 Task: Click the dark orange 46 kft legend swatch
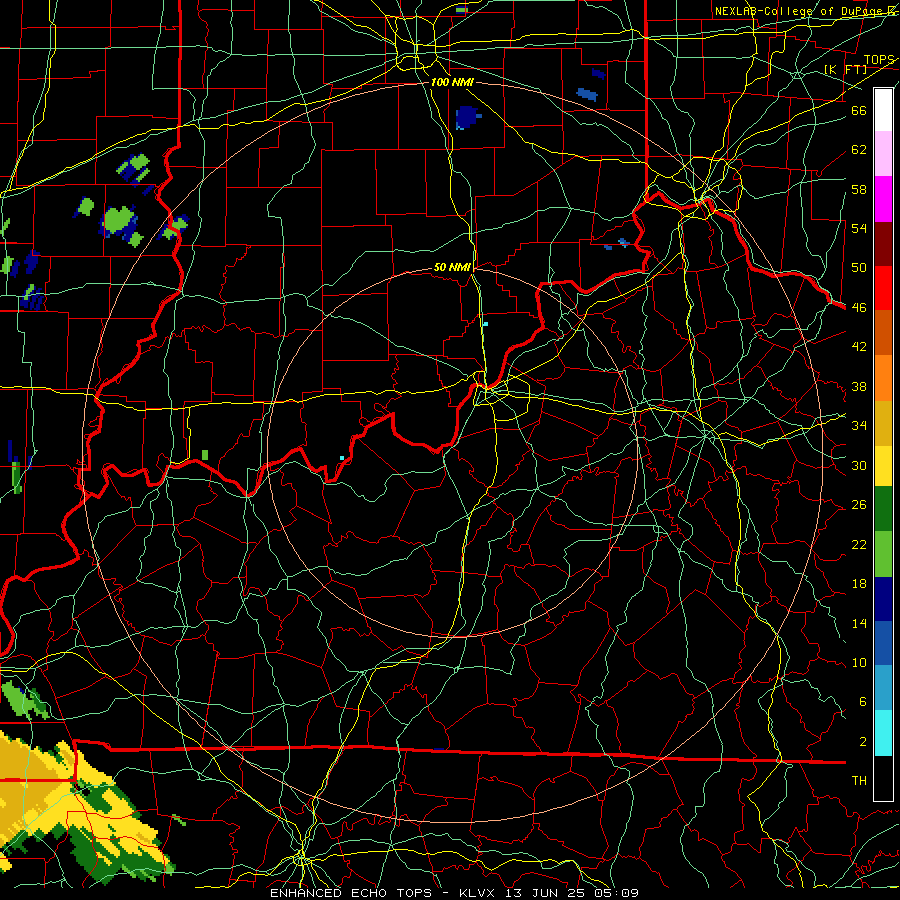pos(883,332)
